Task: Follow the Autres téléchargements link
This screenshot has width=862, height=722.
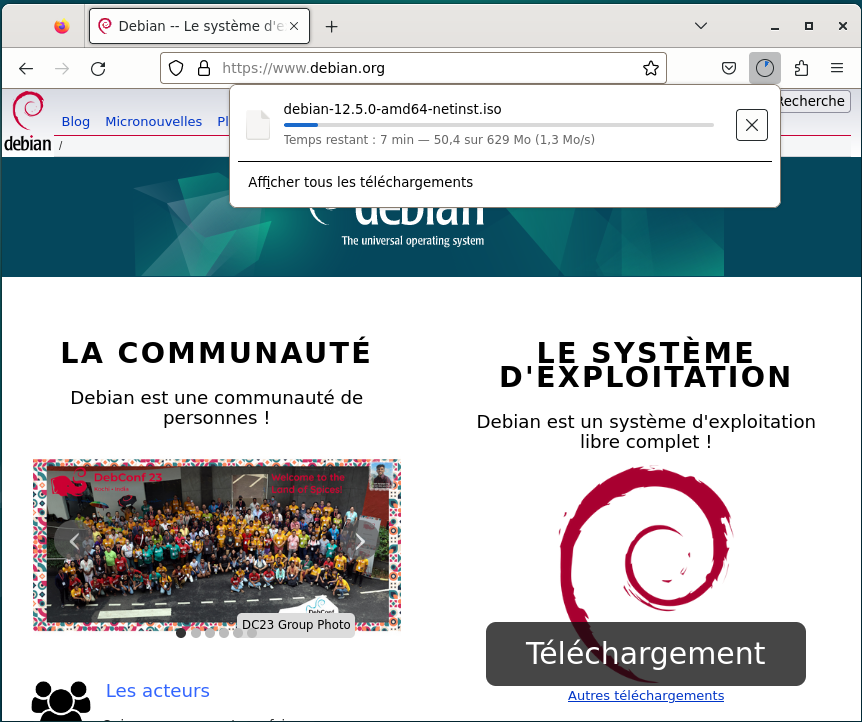Action: [646, 696]
